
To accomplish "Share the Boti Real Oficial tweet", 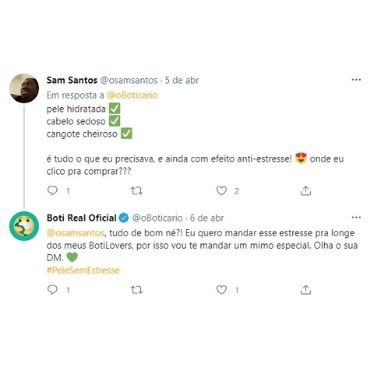I will [306, 289].
